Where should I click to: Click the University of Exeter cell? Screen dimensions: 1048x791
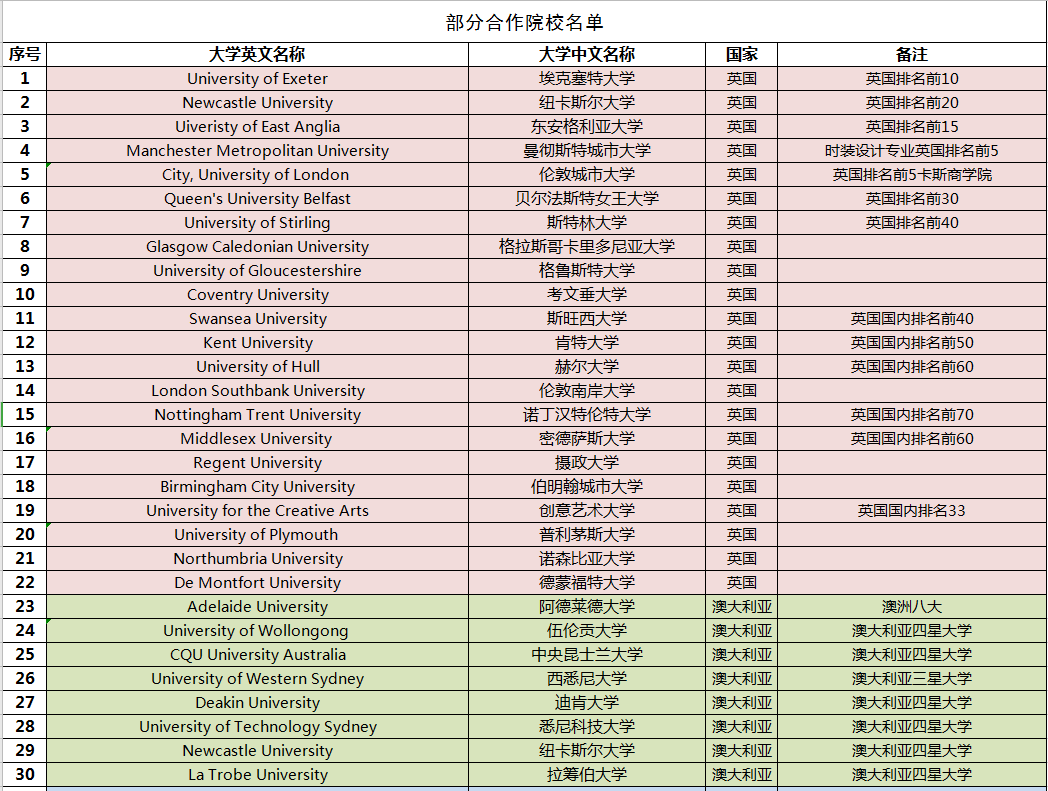tap(257, 79)
